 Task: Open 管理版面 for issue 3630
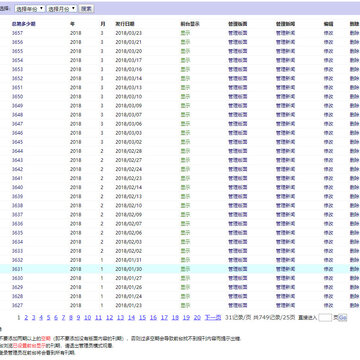tap(238, 278)
